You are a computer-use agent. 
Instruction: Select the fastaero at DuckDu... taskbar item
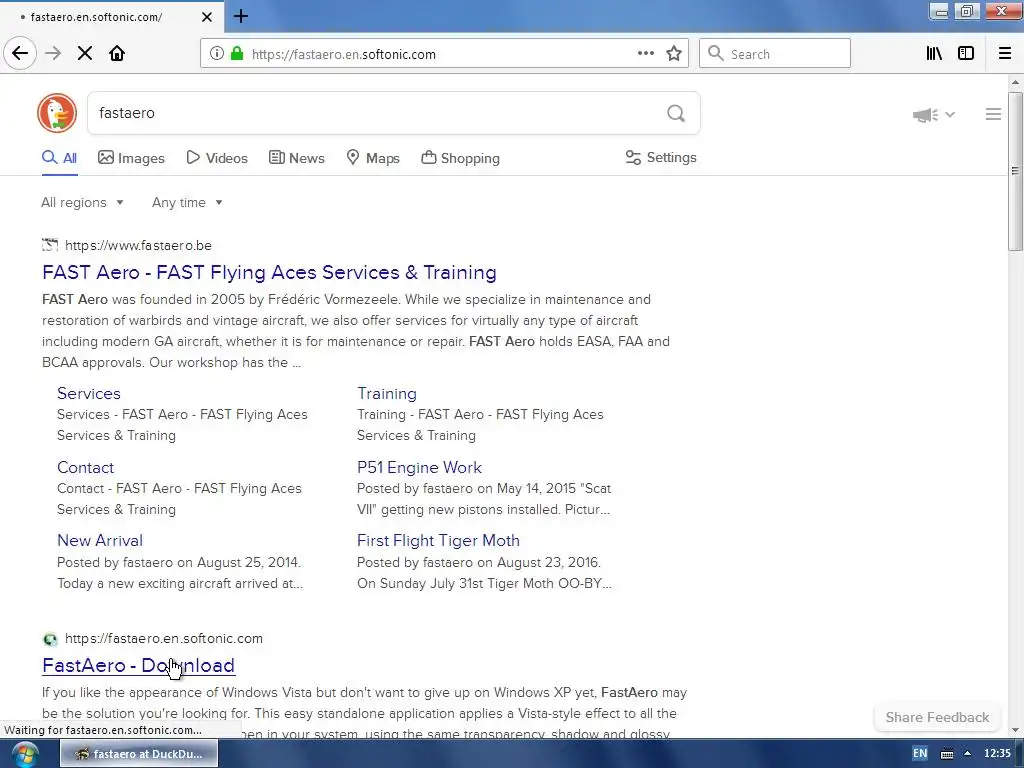click(x=139, y=754)
